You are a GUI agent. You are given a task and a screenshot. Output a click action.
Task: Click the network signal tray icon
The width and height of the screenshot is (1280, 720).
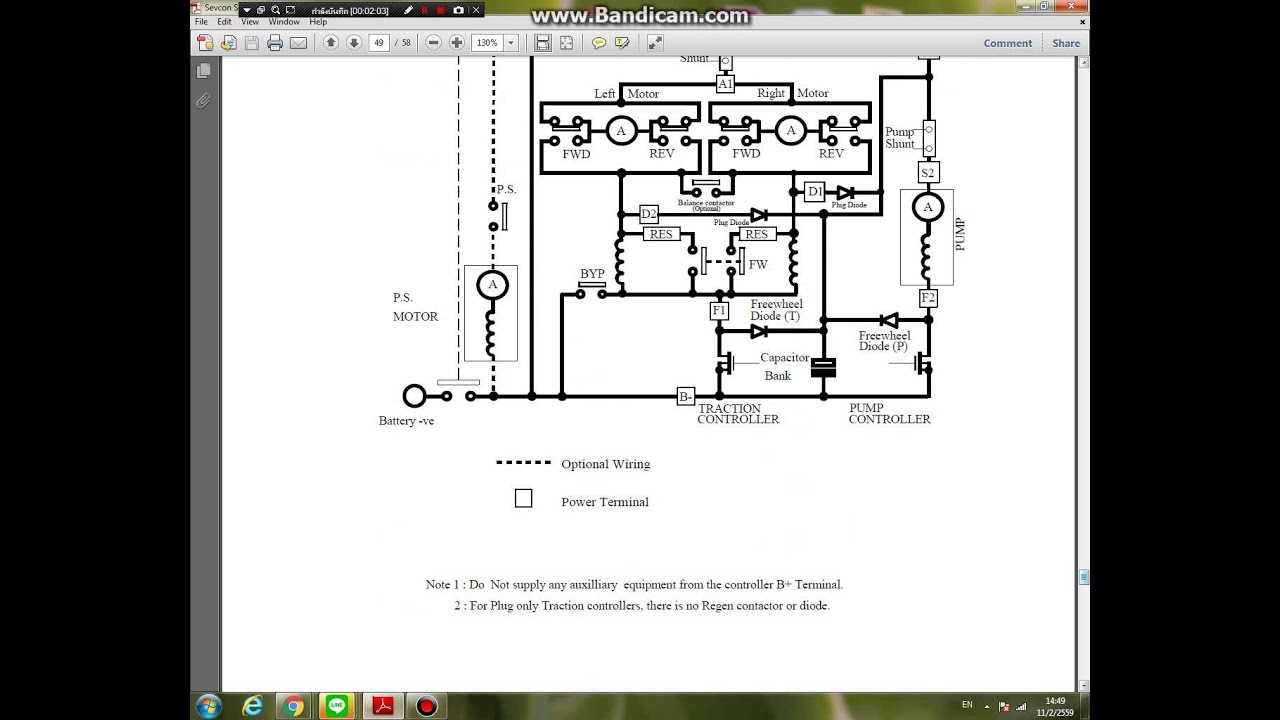(1019, 706)
